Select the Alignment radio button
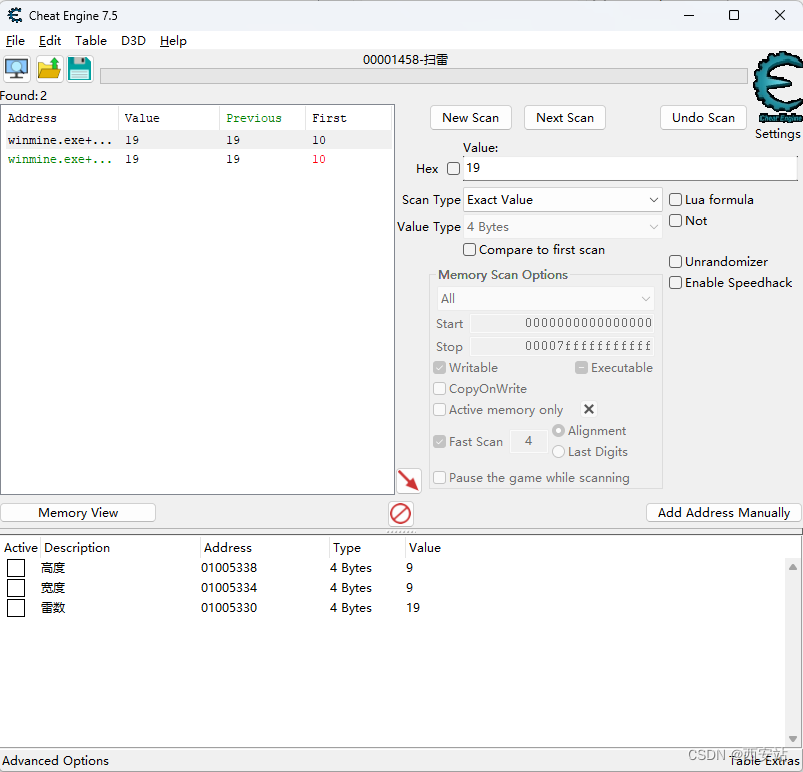This screenshot has height=772, width=803. point(558,431)
